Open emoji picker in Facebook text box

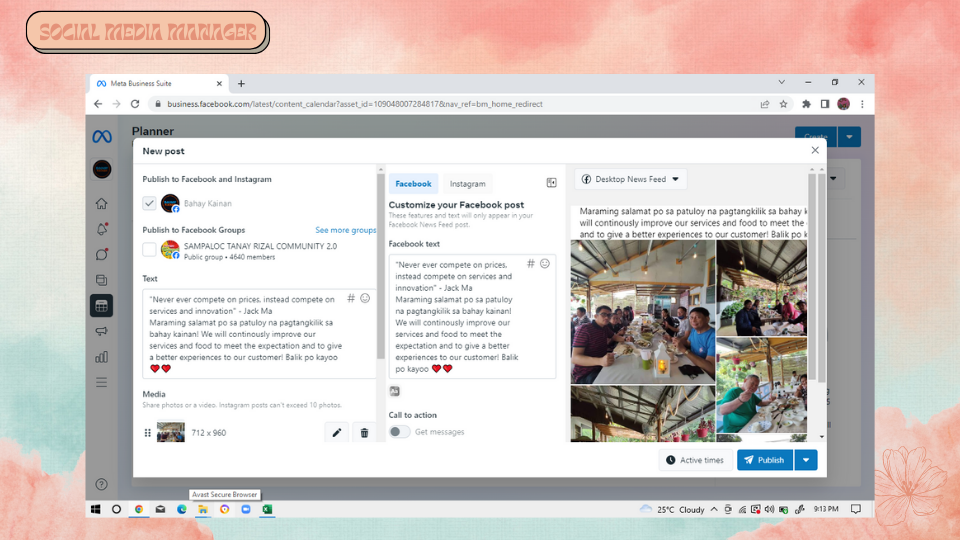point(545,263)
